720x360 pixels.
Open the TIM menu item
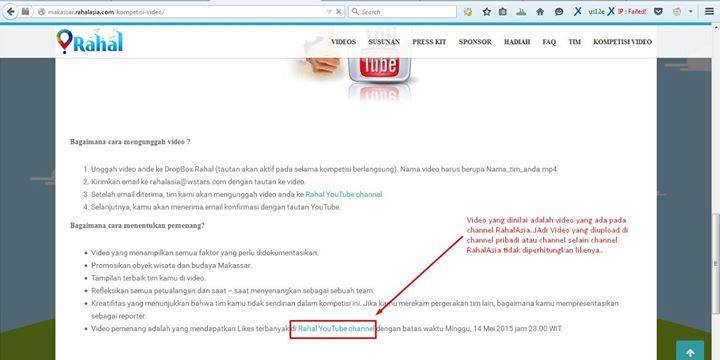click(574, 42)
